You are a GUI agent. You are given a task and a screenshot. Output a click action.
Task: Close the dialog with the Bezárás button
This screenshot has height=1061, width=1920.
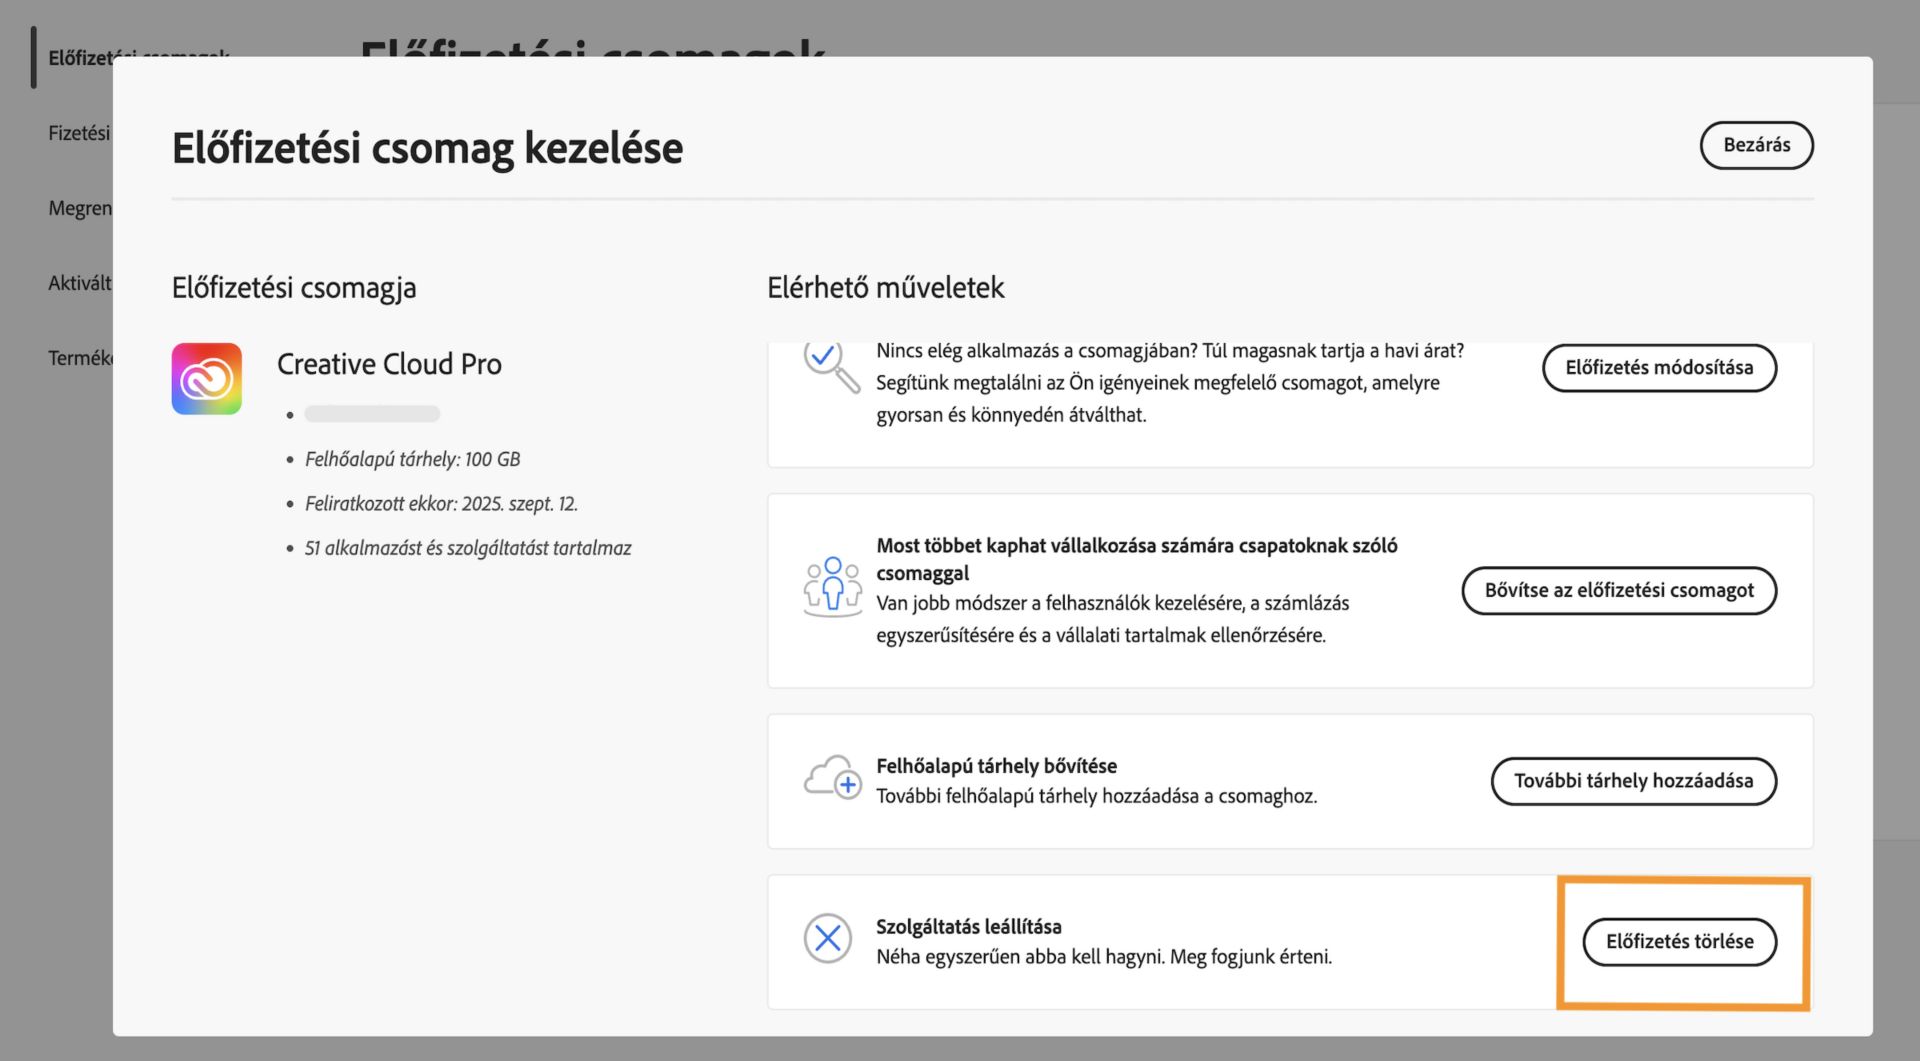coord(1756,145)
